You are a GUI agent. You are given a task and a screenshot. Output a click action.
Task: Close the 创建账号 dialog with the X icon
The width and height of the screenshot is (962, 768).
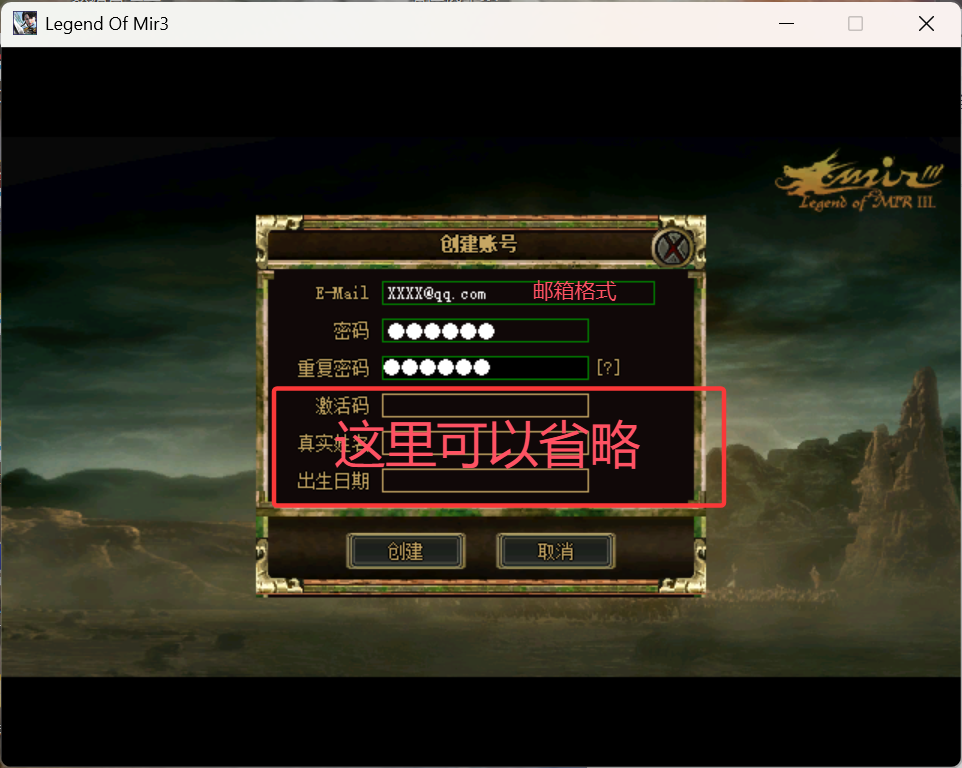(x=674, y=248)
